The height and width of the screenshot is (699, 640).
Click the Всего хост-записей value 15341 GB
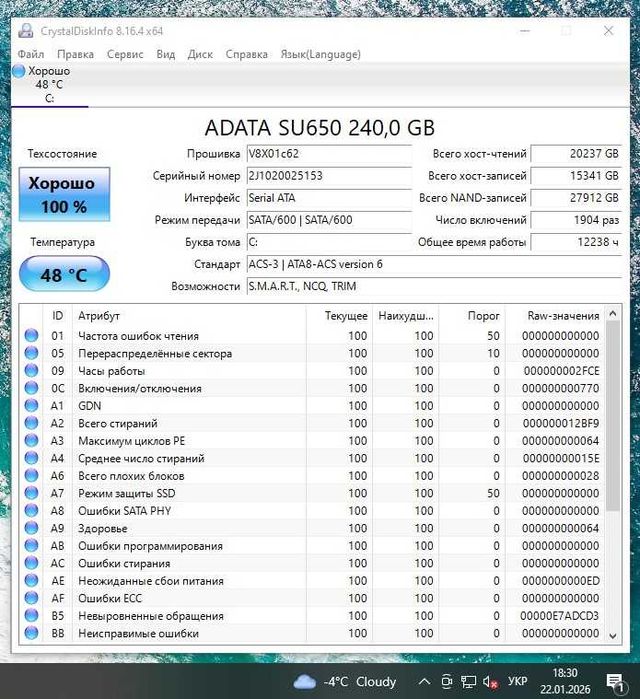pyautogui.click(x=576, y=176)
